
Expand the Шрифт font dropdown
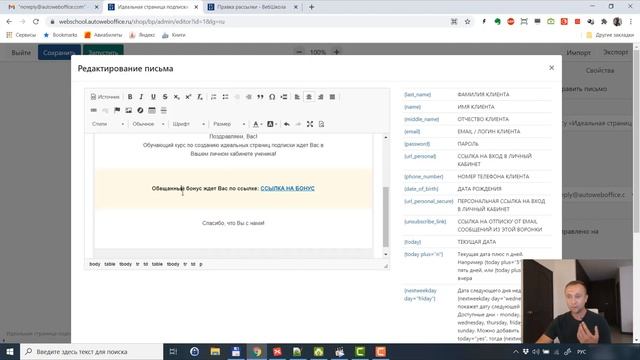[189, 124]
